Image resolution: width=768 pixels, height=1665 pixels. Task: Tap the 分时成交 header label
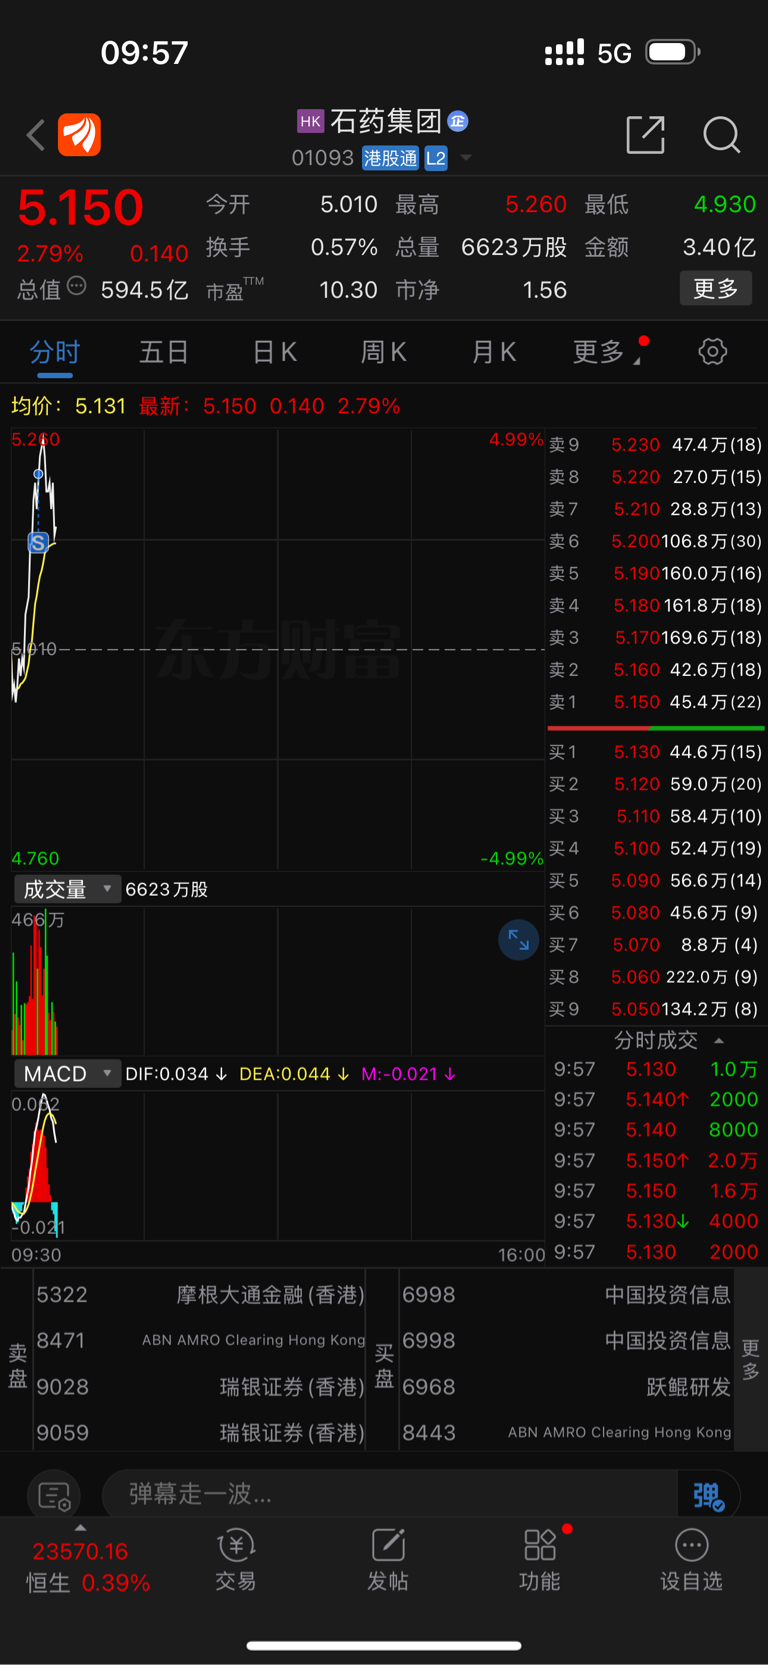[x=655, y=1041]
